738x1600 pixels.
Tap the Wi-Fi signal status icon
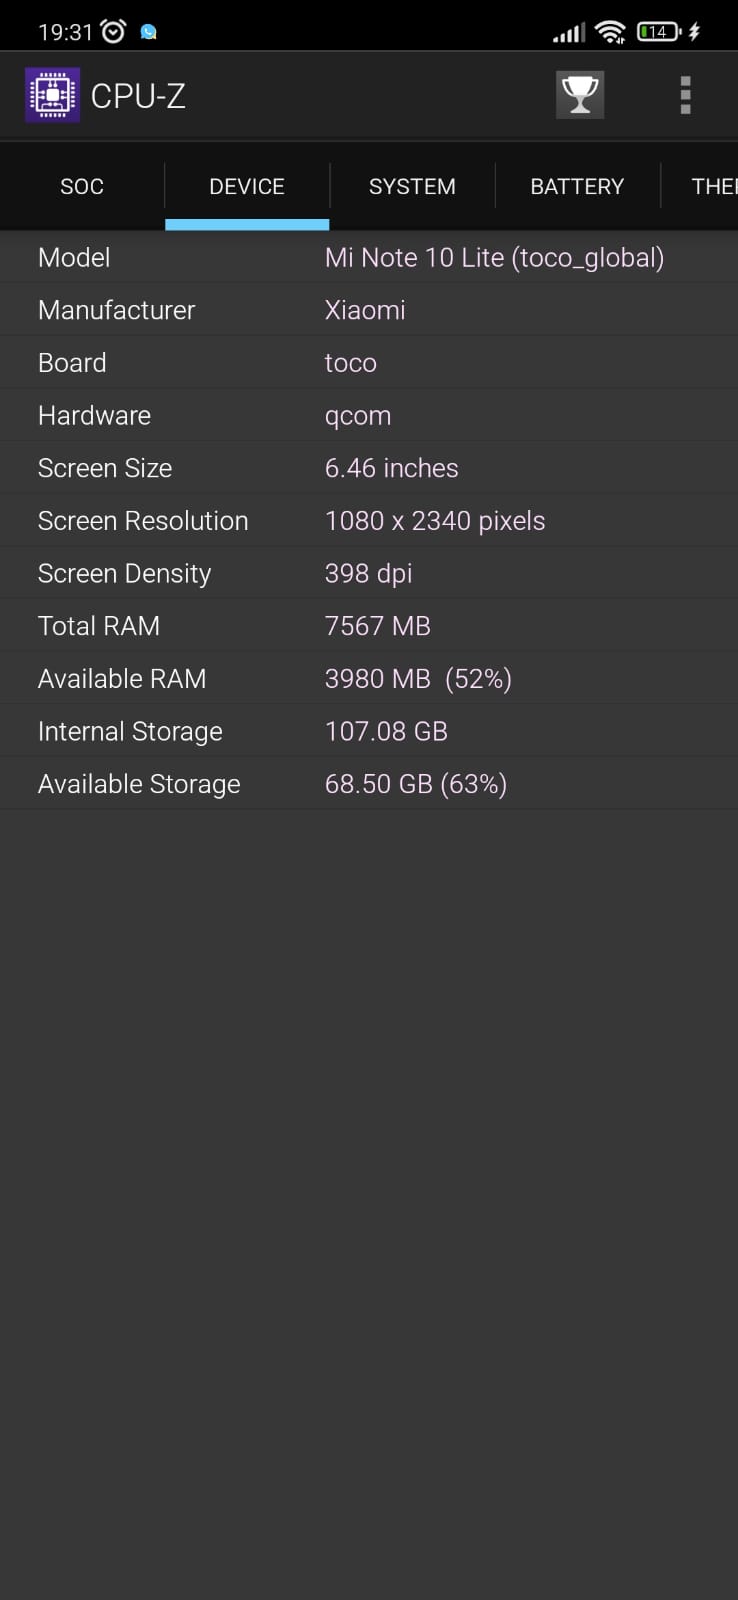click(x=610, y=32)
